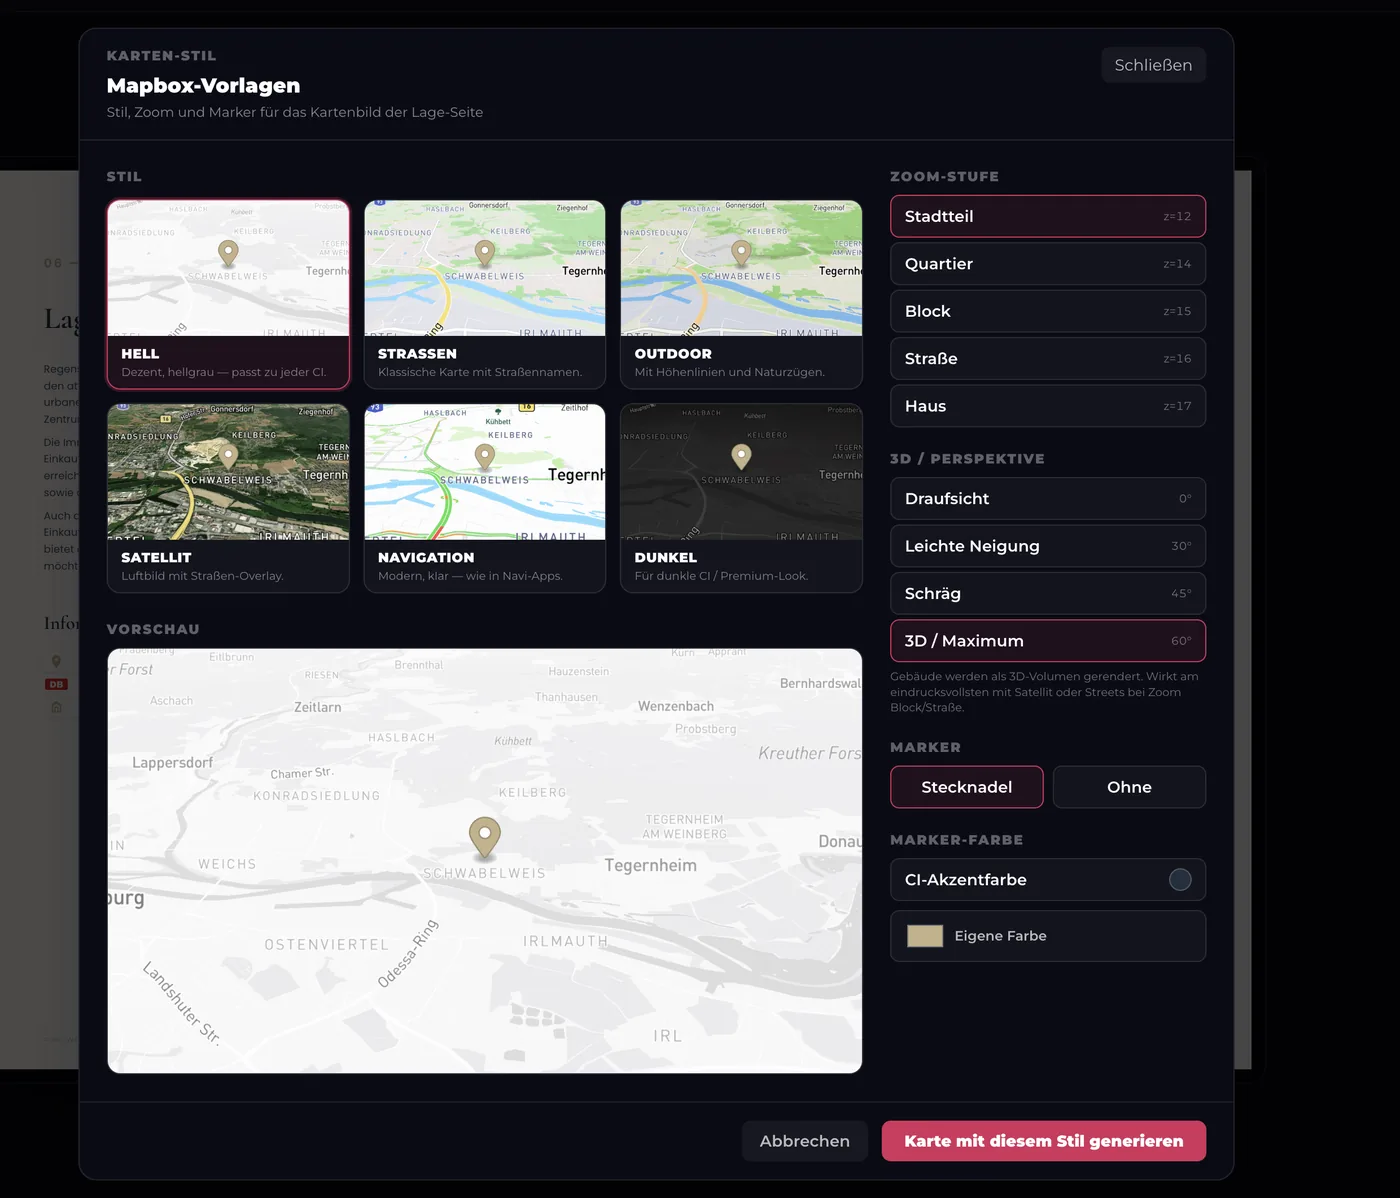Select Schräg 45° perspective

(1048, 593)
